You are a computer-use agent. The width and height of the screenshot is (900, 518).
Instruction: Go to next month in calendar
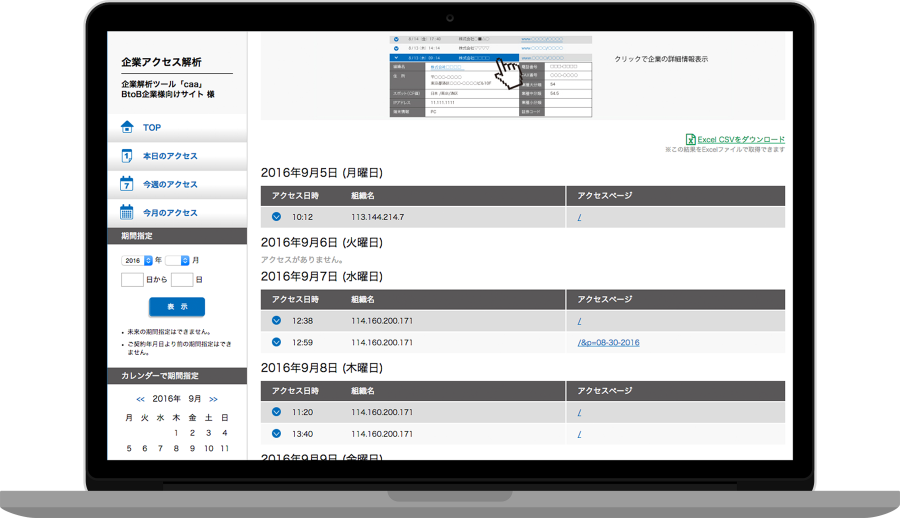coord(213,398)
